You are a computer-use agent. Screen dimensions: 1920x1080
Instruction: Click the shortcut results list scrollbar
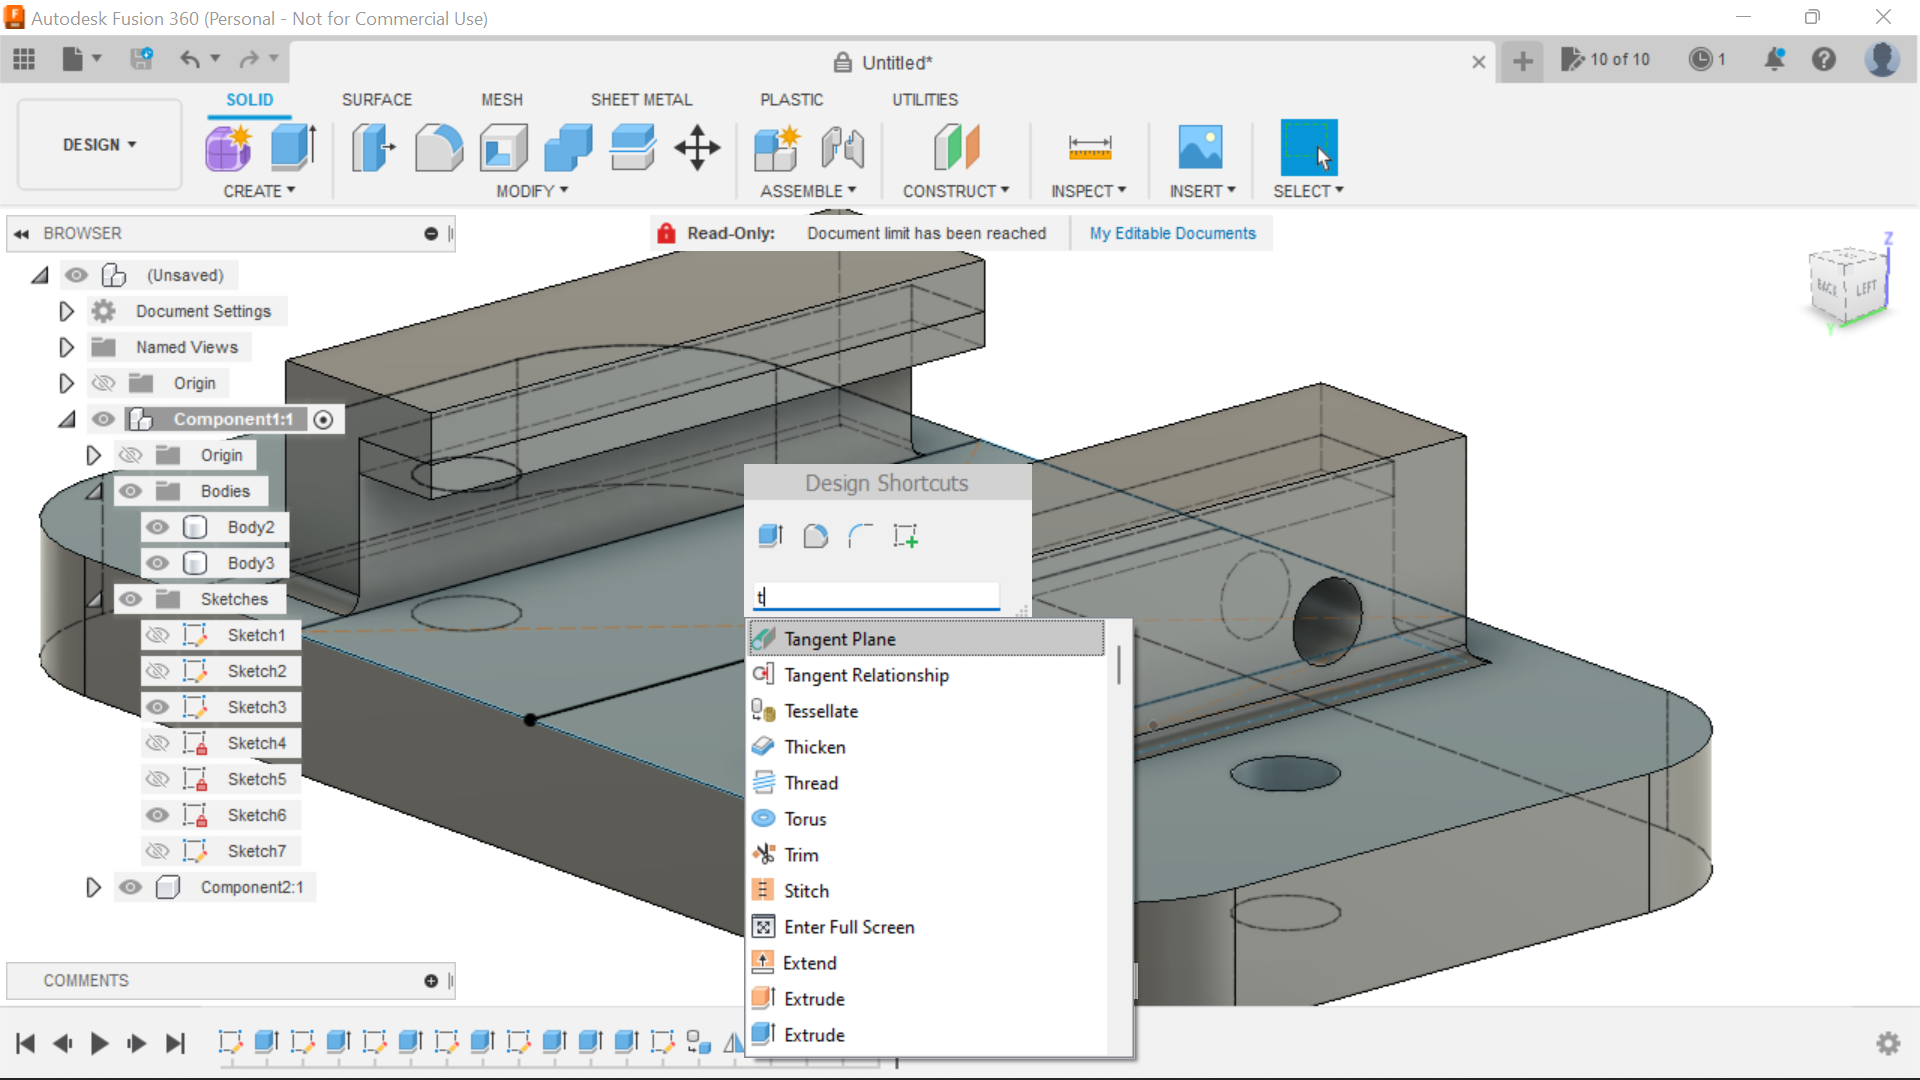point(1118,664)
